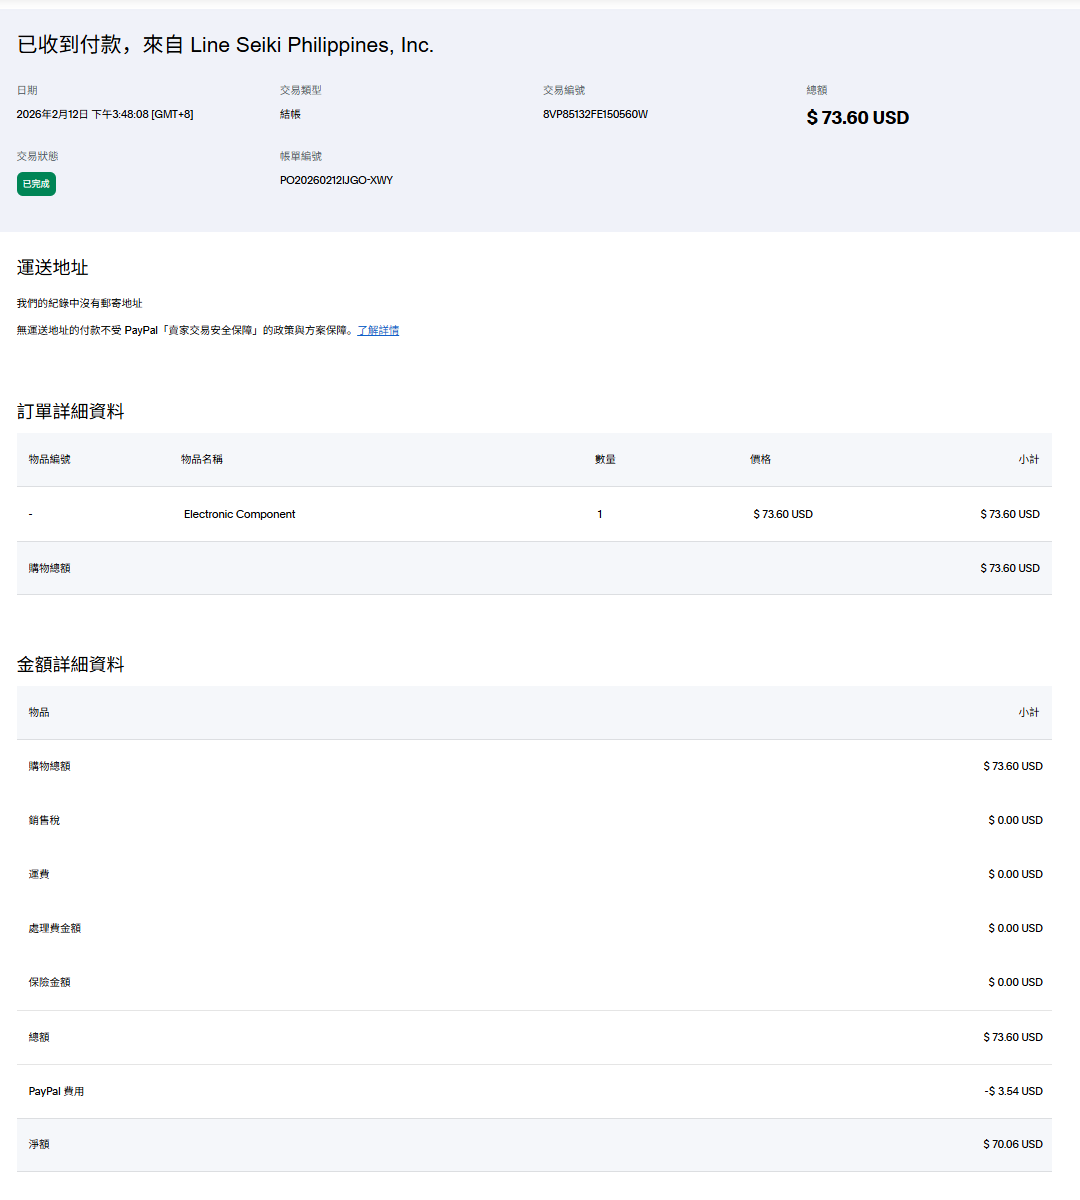Select the Electronic Component item name
This screenshot has height=1200, width=1080.
[x=239, y=514]
